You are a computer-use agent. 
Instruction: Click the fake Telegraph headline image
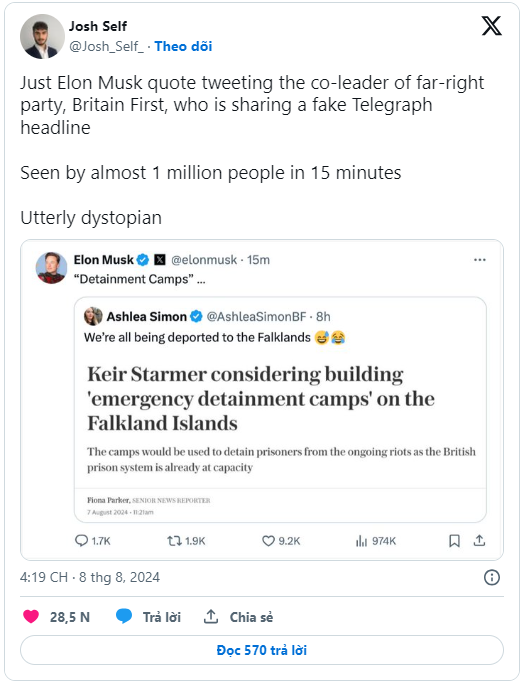click(280, 438)
